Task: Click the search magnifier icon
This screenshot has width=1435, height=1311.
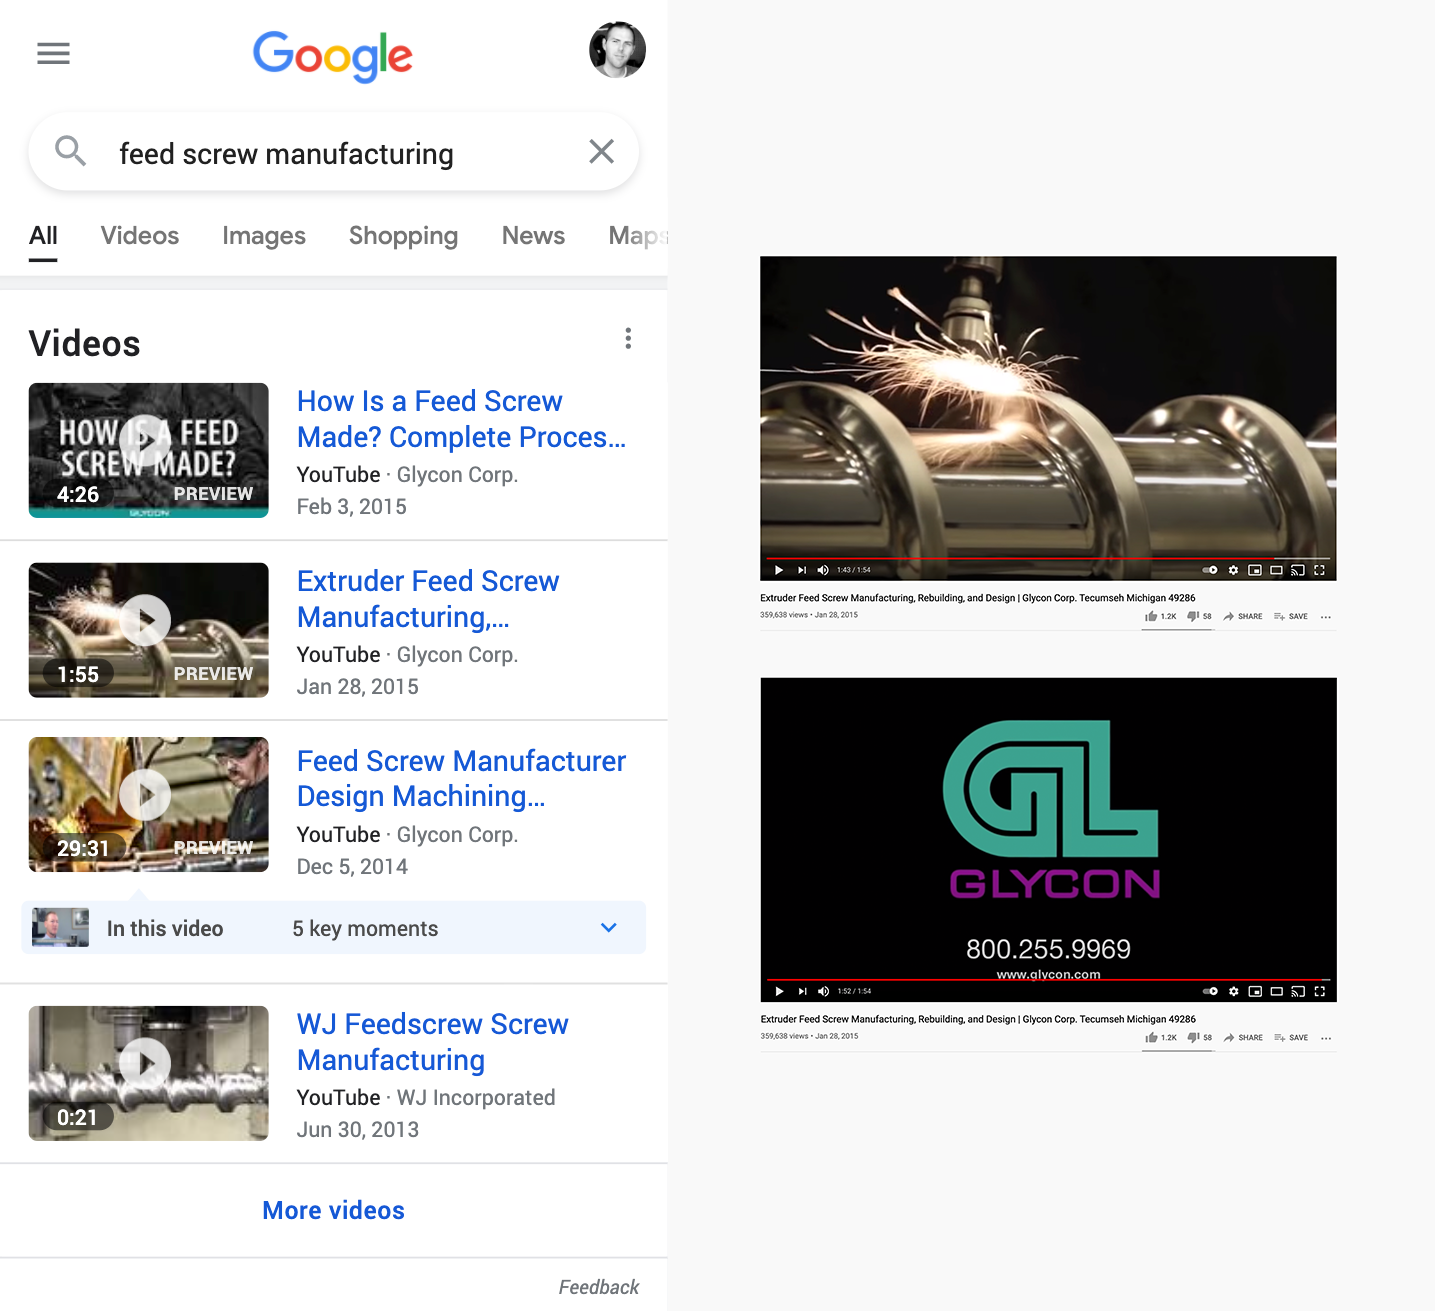Action: pos(70,151)
